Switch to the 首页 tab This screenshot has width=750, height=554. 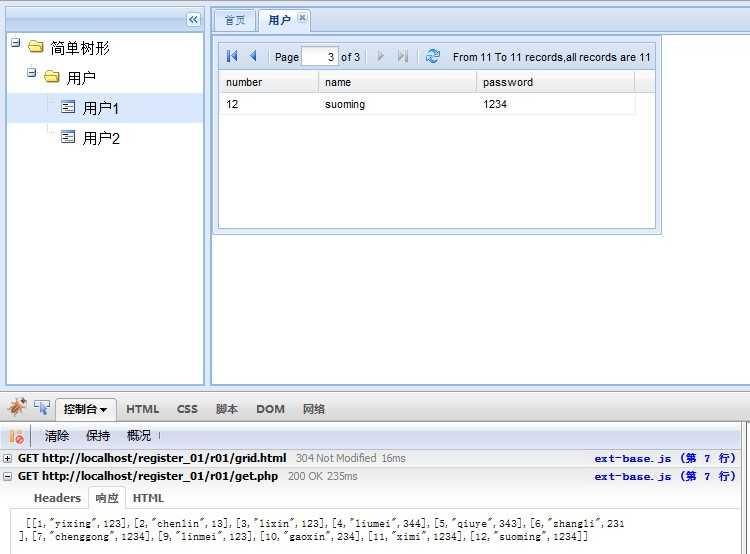235,21
